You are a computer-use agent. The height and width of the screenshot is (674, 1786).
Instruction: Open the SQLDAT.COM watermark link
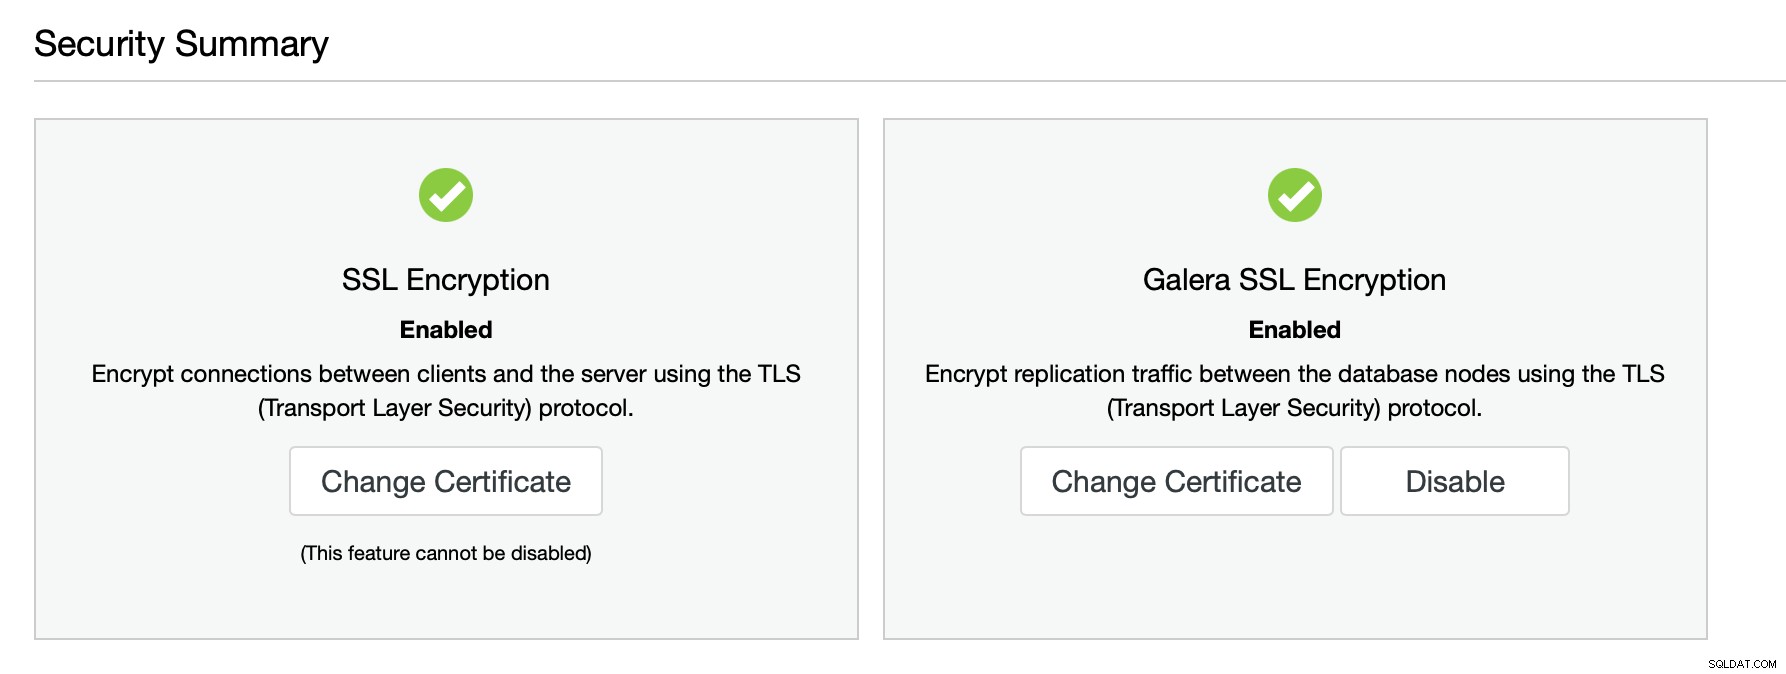1742,664
